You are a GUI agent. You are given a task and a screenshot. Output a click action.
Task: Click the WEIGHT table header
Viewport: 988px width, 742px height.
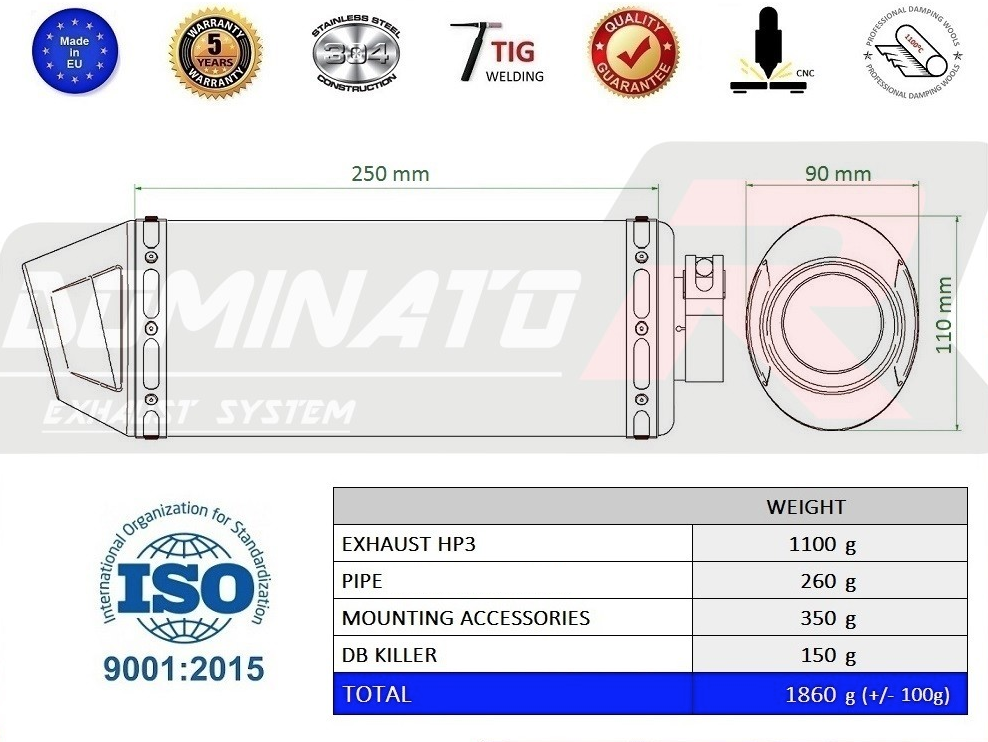(x=806, y=507)
